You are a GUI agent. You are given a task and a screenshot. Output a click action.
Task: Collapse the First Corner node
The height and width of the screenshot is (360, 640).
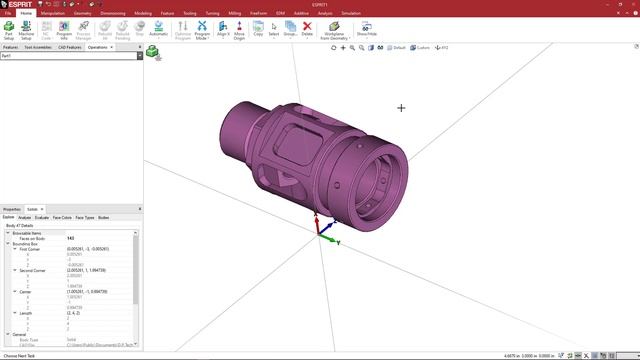15,249
